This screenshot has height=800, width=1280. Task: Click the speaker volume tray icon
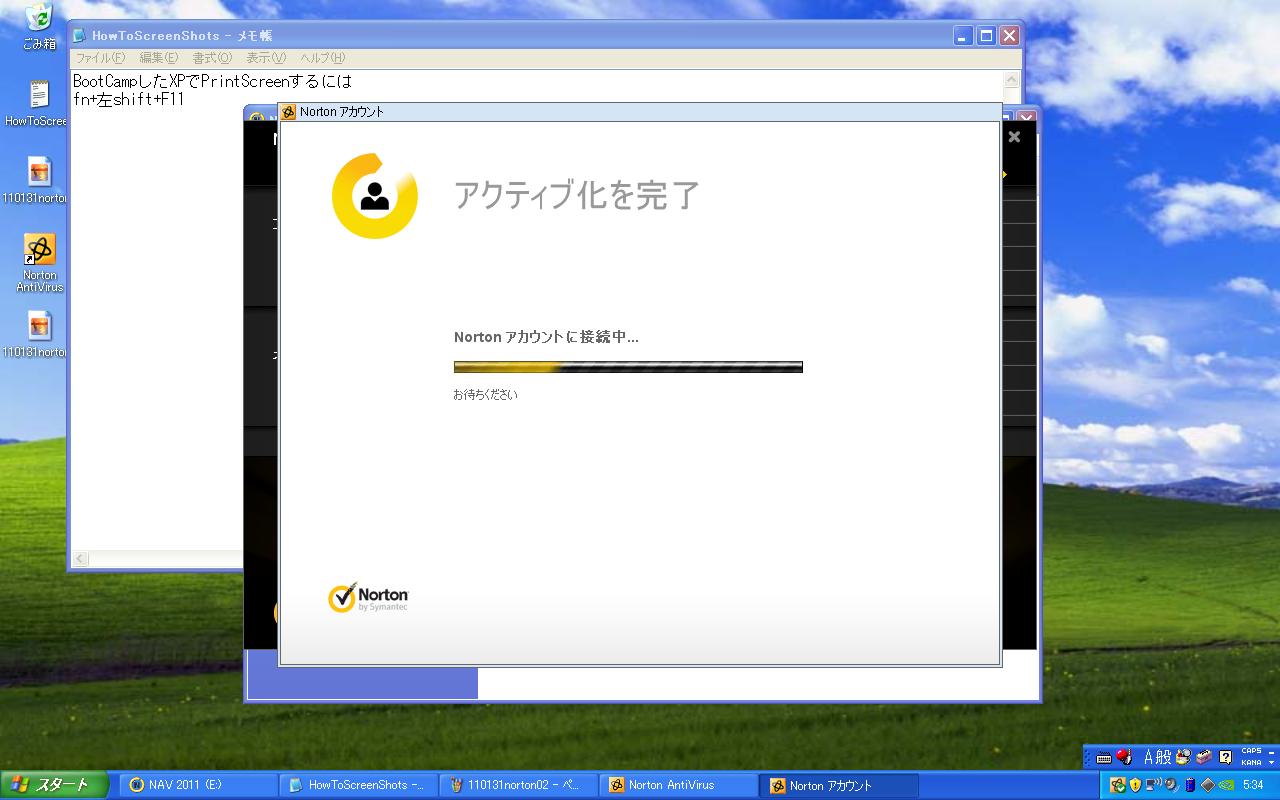coord(1171,785)
